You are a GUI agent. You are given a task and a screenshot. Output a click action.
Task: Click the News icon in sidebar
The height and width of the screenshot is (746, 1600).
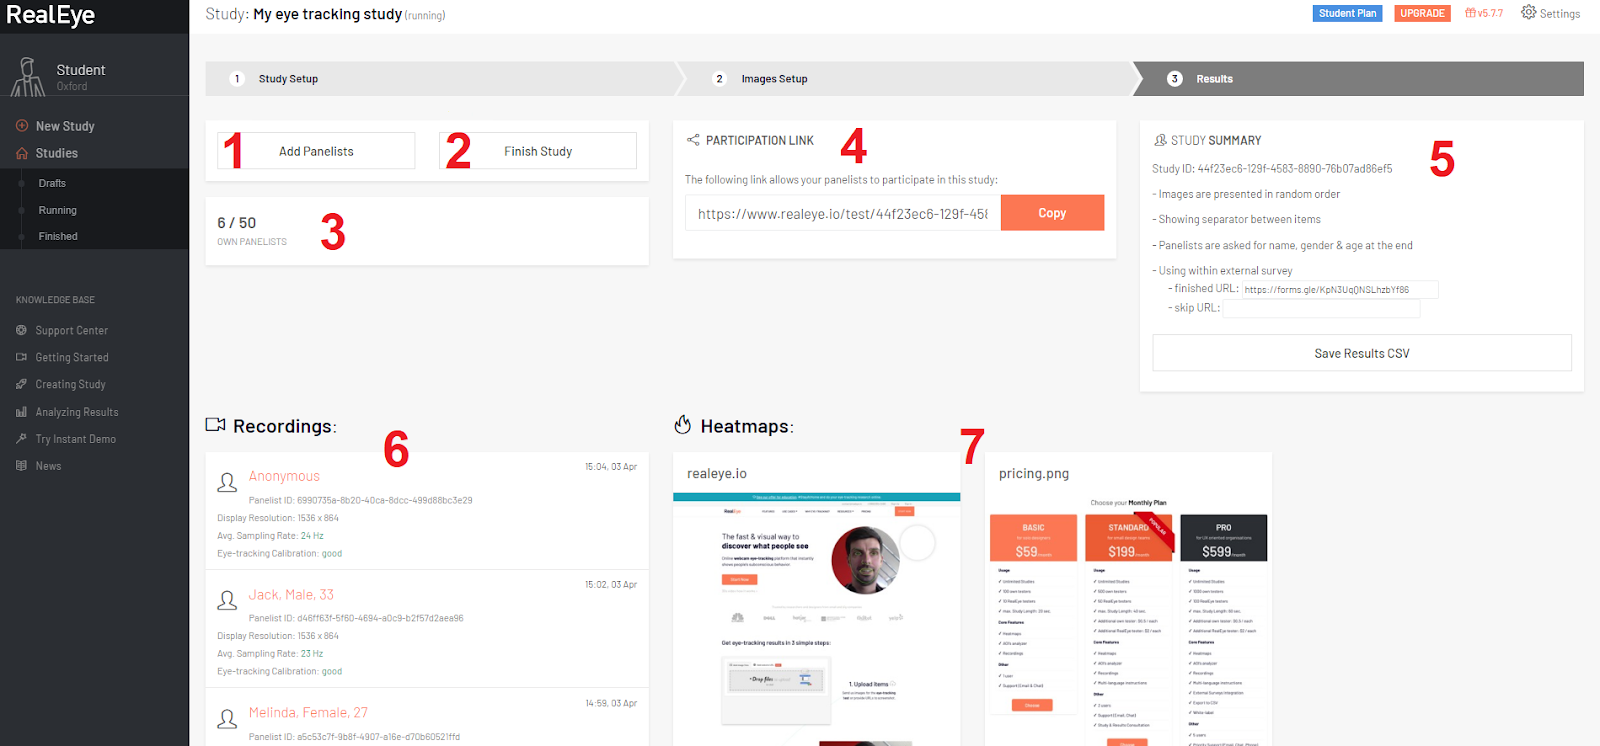pos(21,466)
